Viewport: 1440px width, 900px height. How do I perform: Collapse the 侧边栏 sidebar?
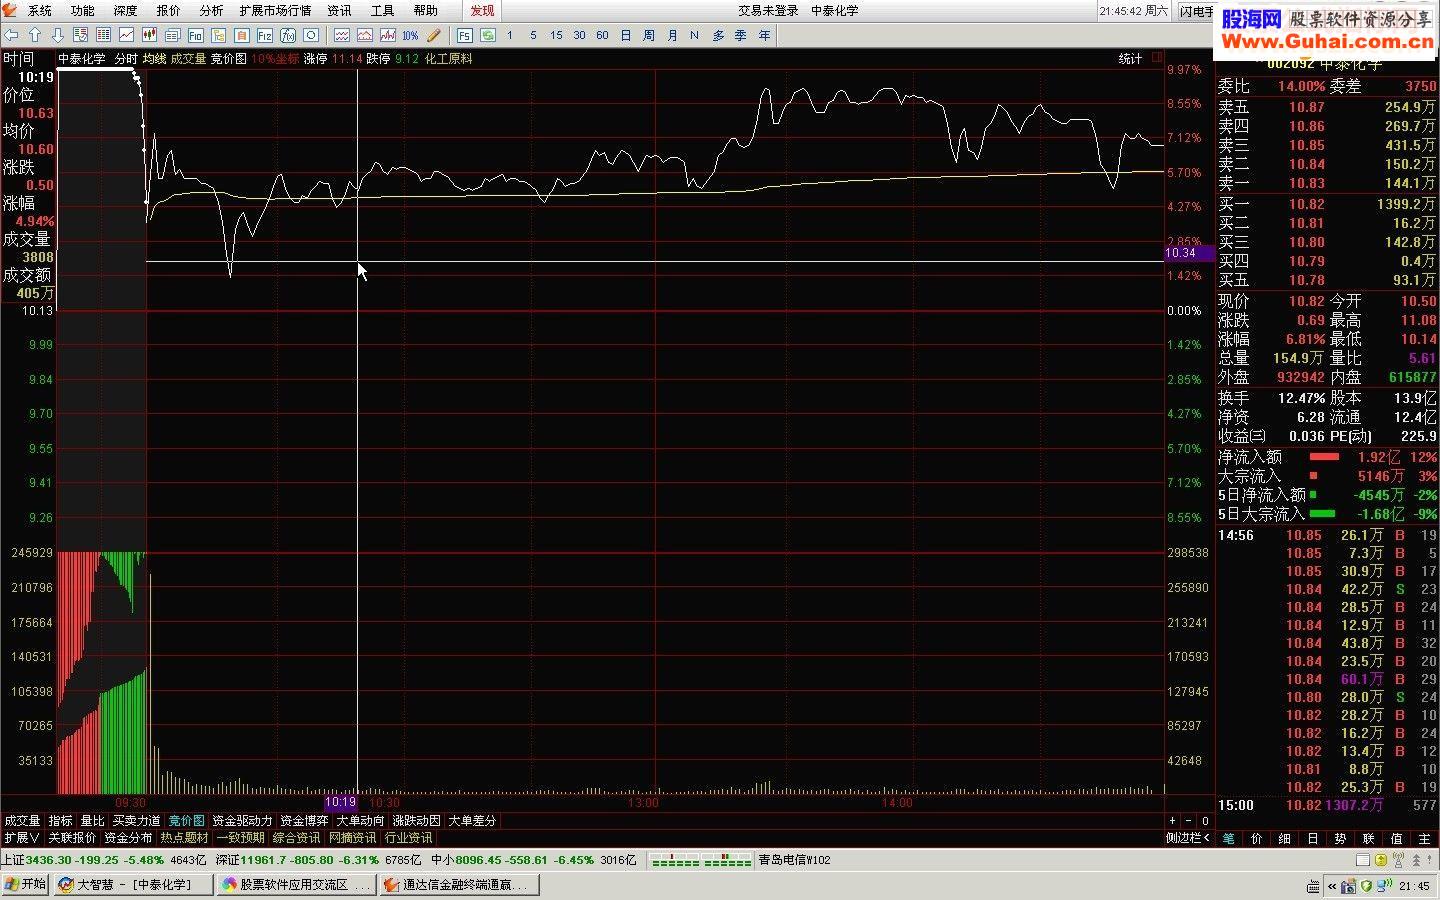coord(1189,838)
